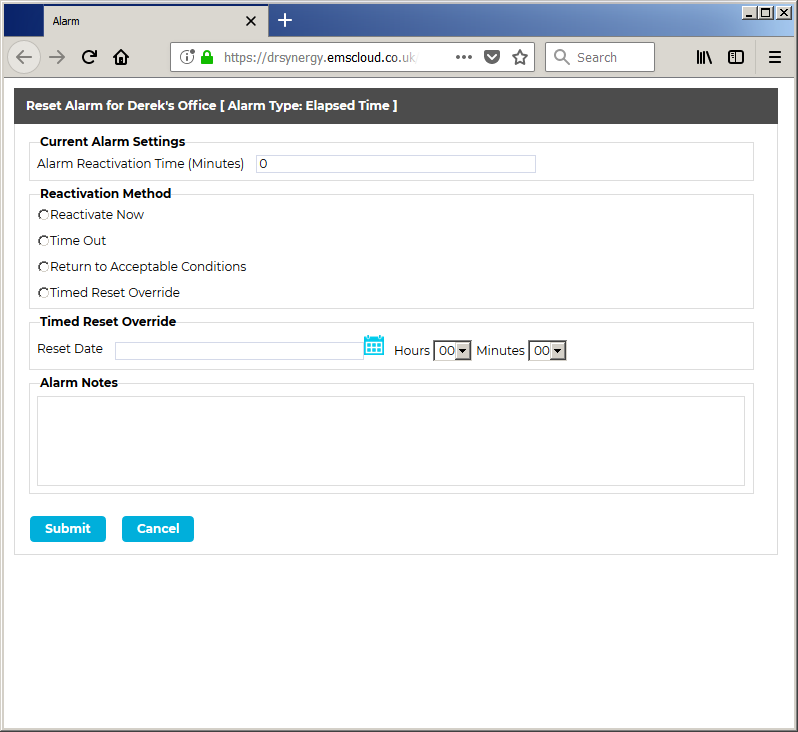This screenshot has width=798, height=732.
Task: Choose the Time Out reactivation method
Action: tap(43, 241)
